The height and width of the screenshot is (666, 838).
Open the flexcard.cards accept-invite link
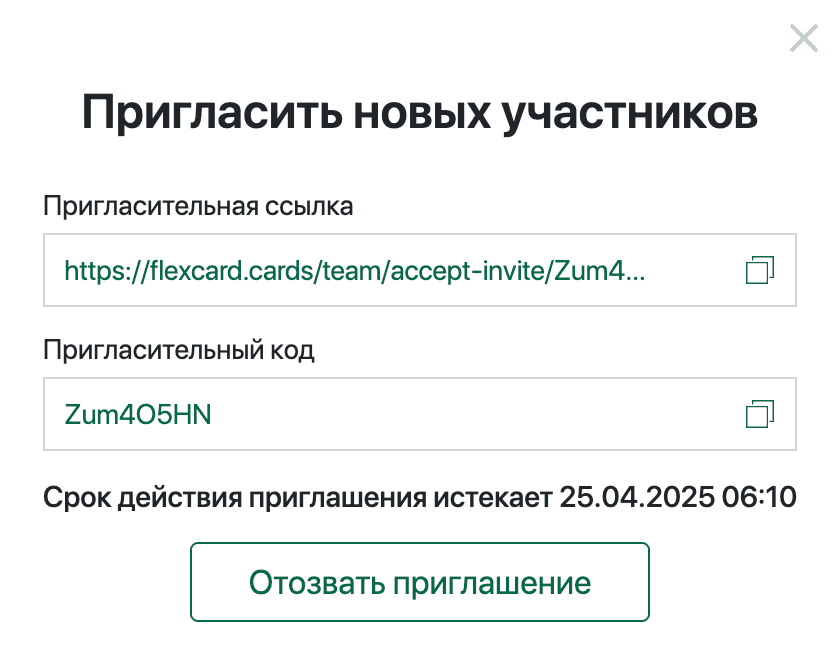tap(355, 270)
